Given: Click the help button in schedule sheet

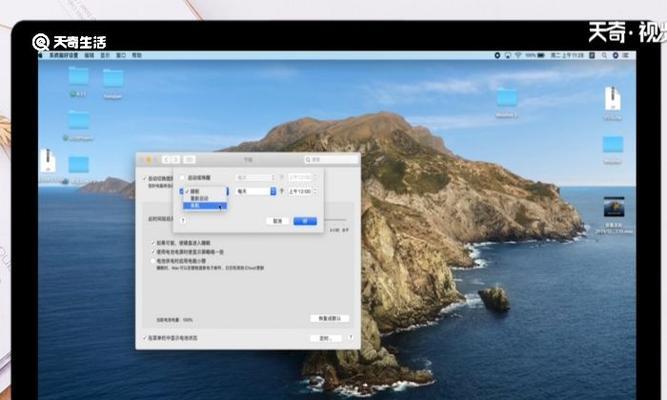Looking at the screenshot, I should coord(183,220).
